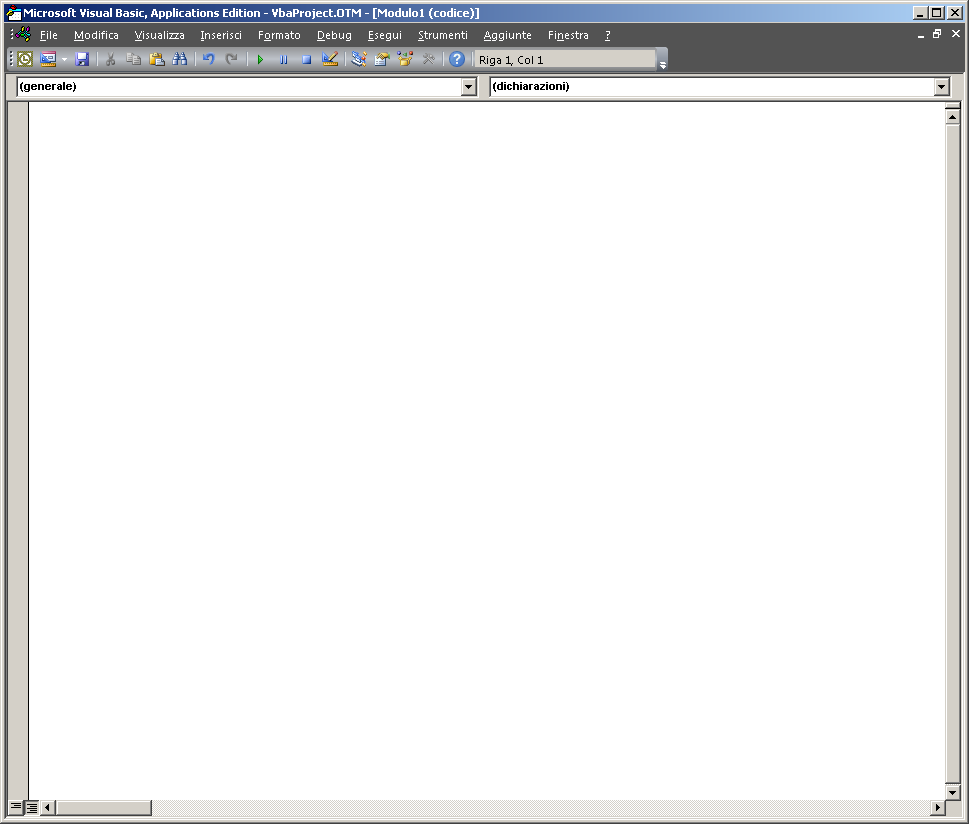This screenshot has width=969, height=824.
Task: Open Find with the binoculars icon
Action: pos(180,59)
